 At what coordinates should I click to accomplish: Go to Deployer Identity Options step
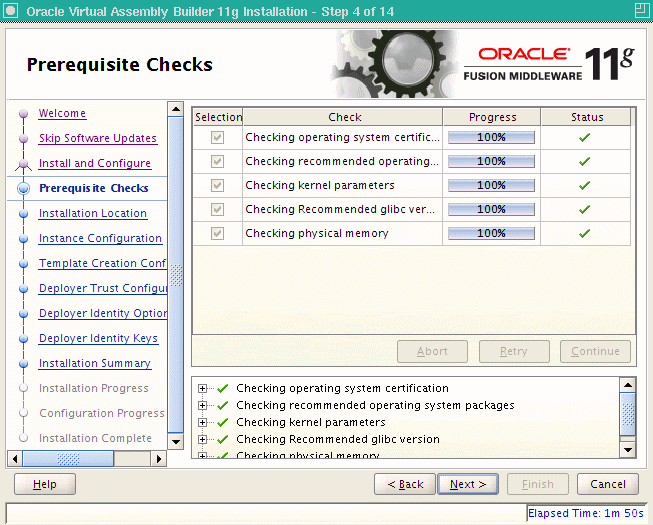tap(103, 313)
